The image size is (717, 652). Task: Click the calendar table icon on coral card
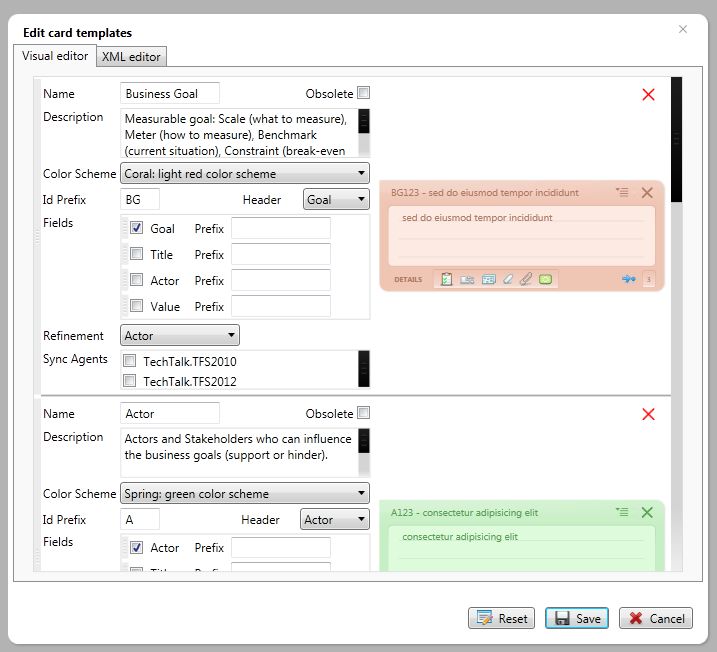(488, 279)
